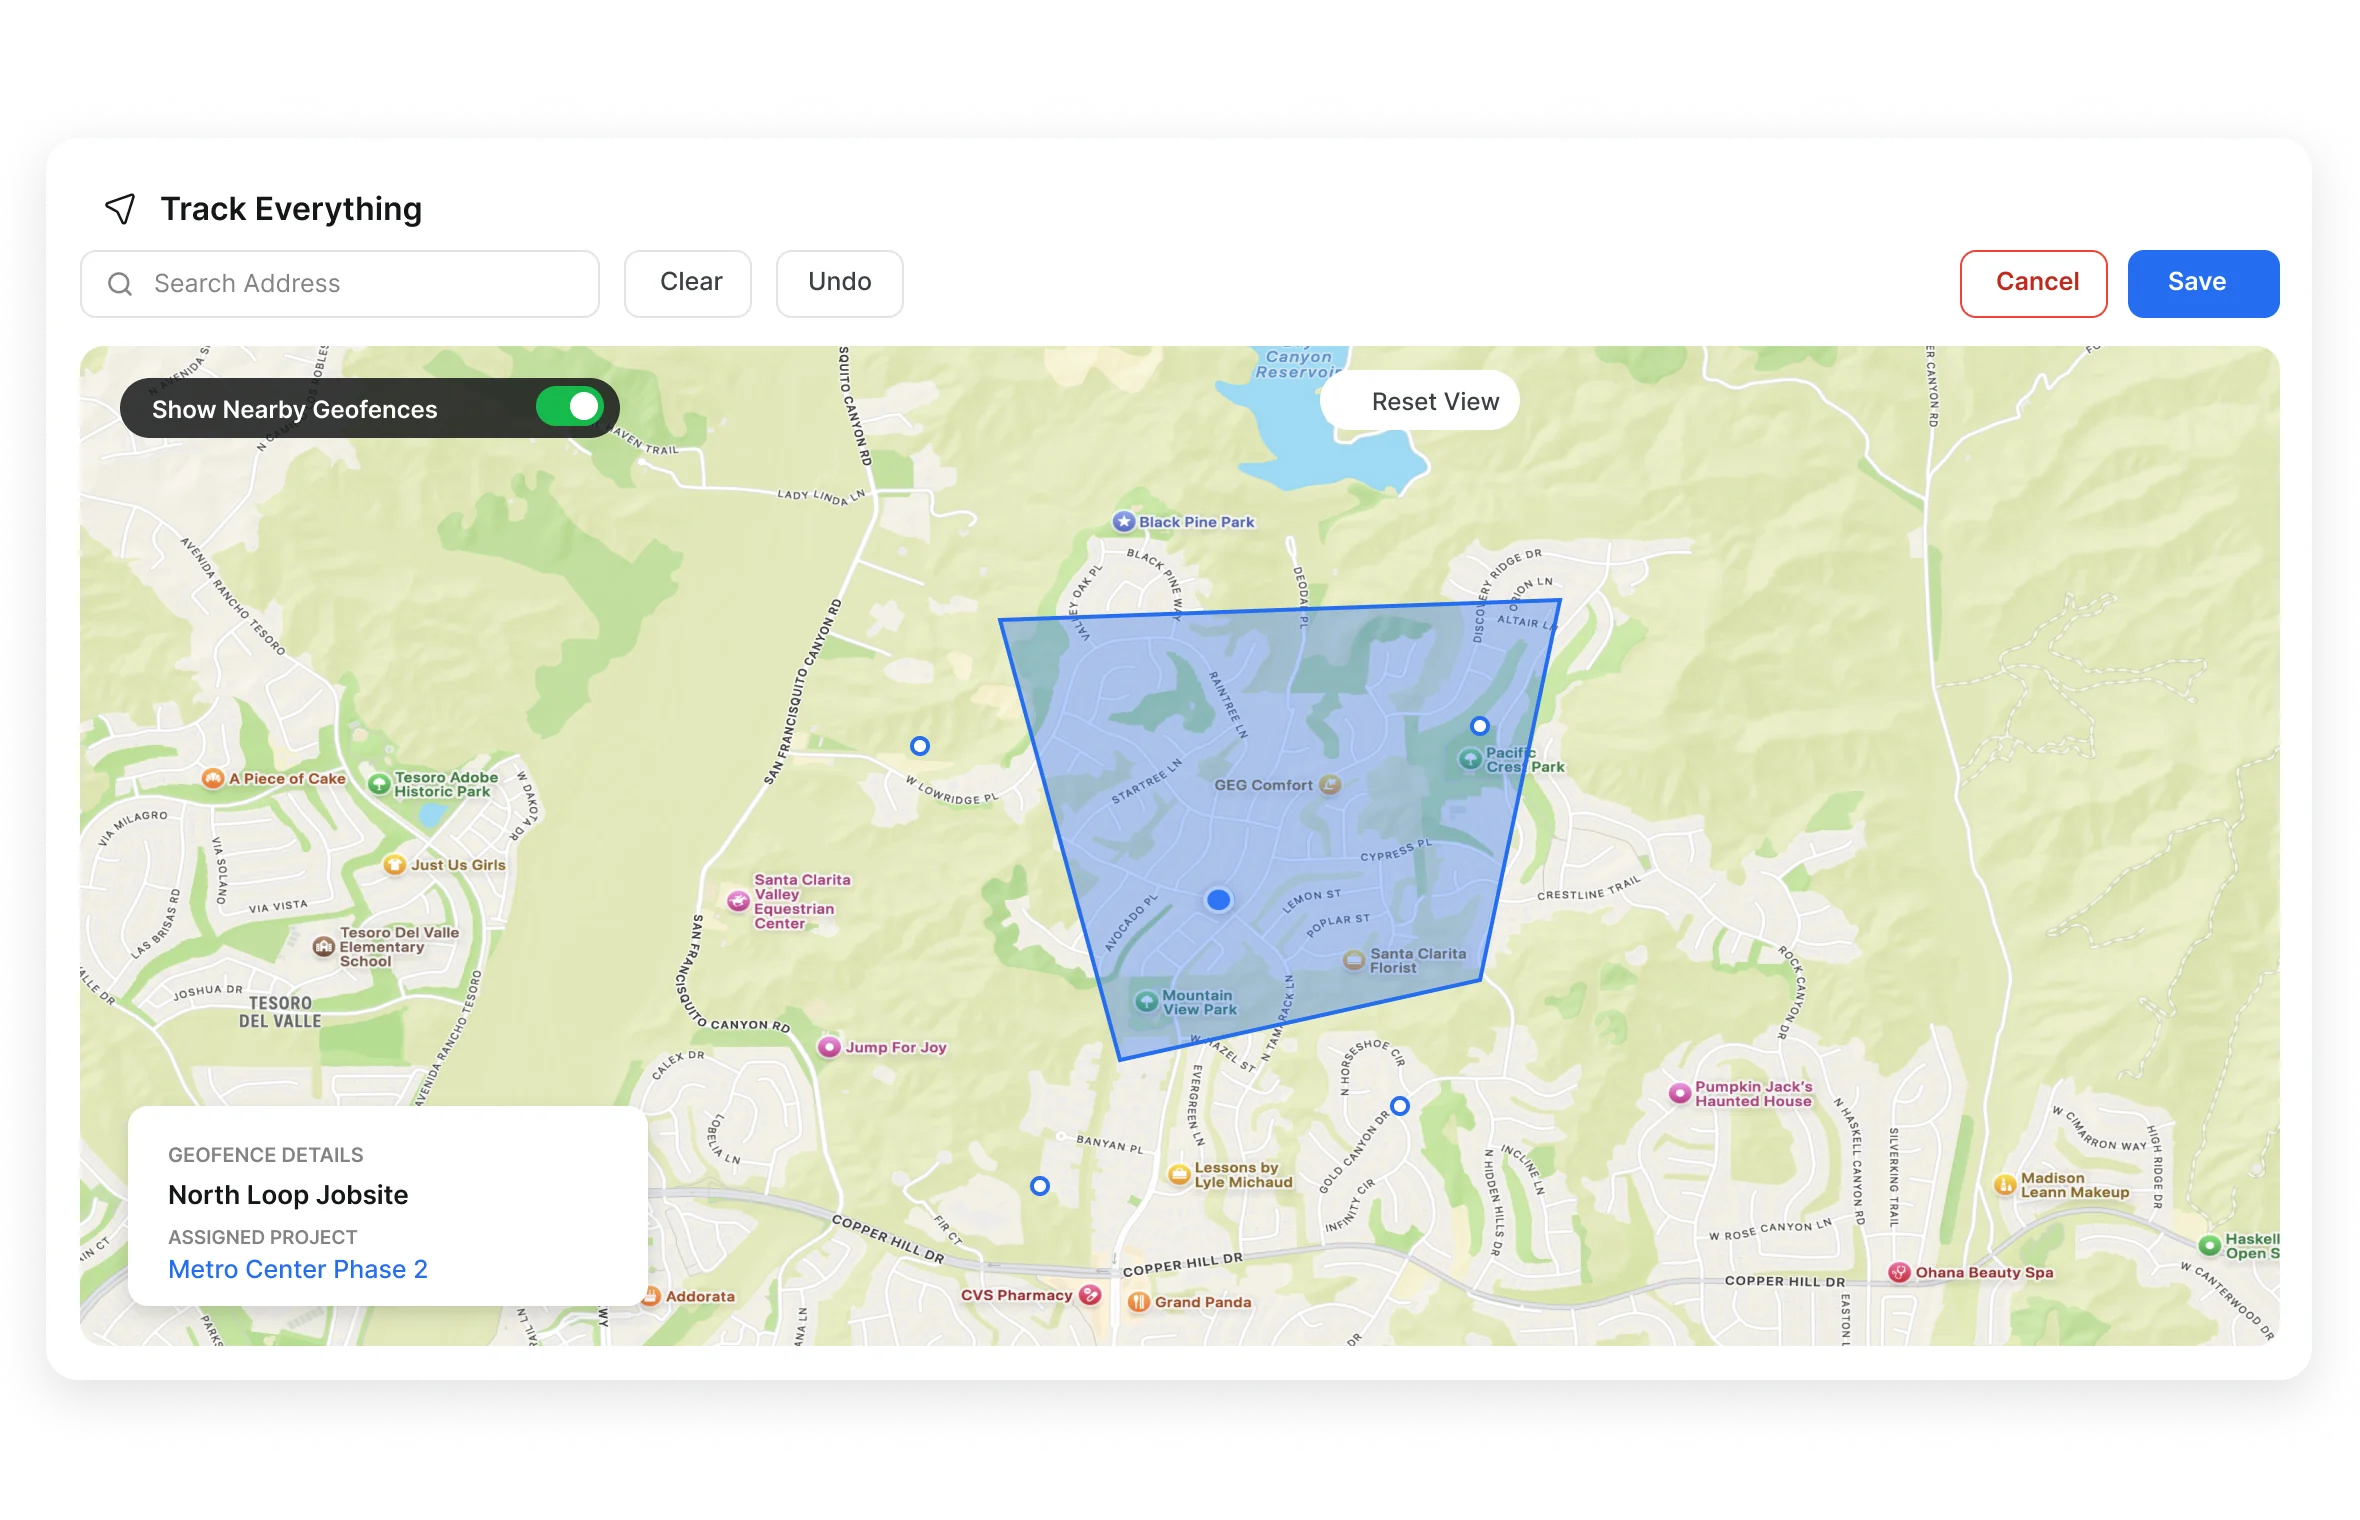The image size is (2360, 1520).
Task: Click the Track Everything navigation arrow icon
Action: (120, 208)
